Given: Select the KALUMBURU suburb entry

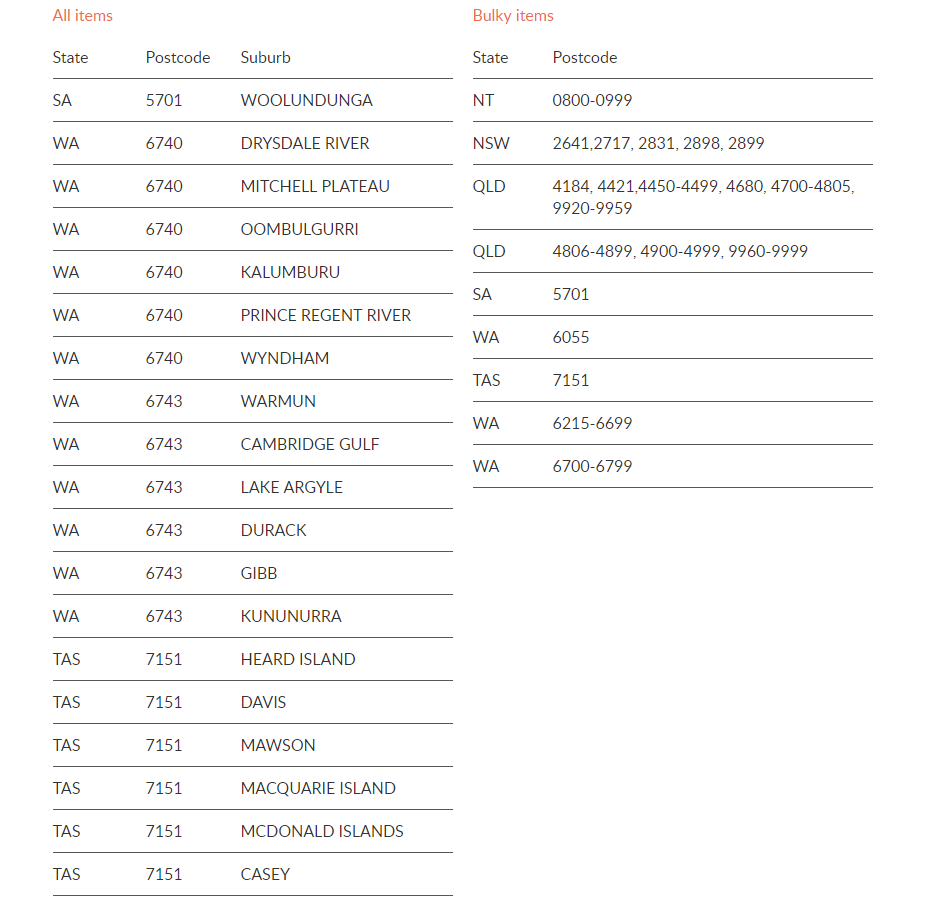Looking at the screenshot, I should coord(290,272).
